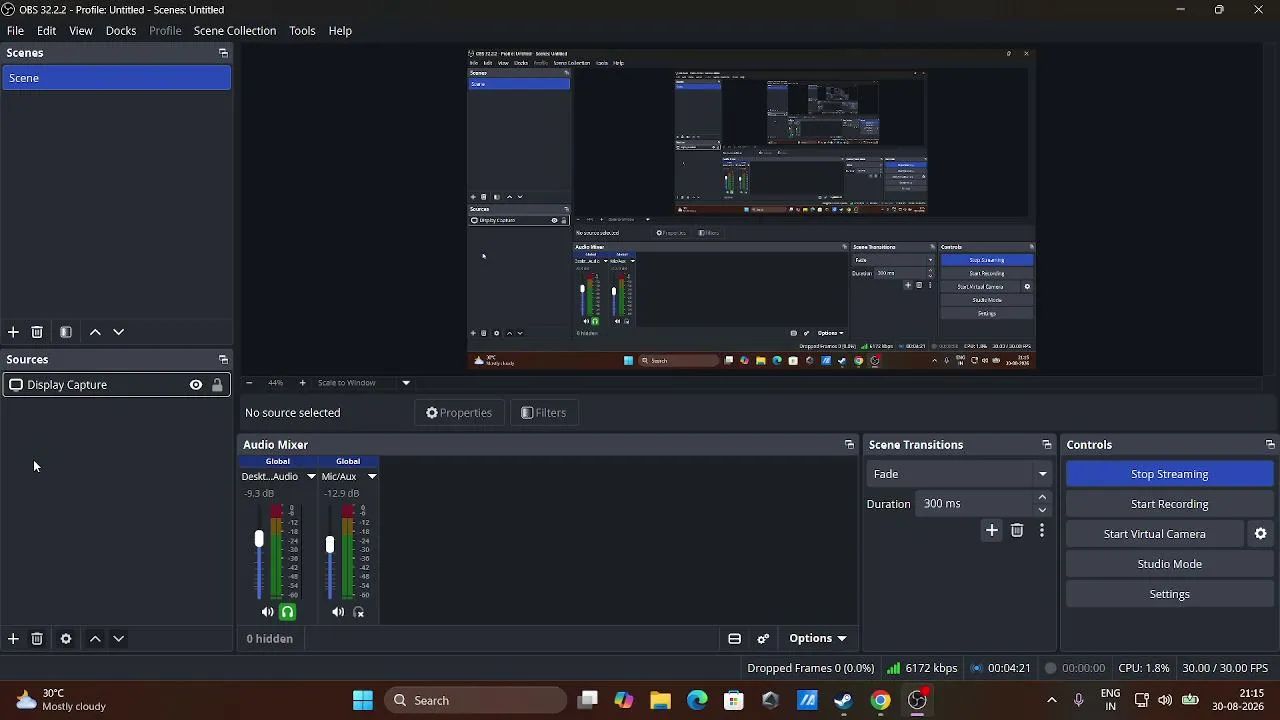This screenshot has height=720, width=1280.
Task: Open the File menu
Action: (16, 31)
